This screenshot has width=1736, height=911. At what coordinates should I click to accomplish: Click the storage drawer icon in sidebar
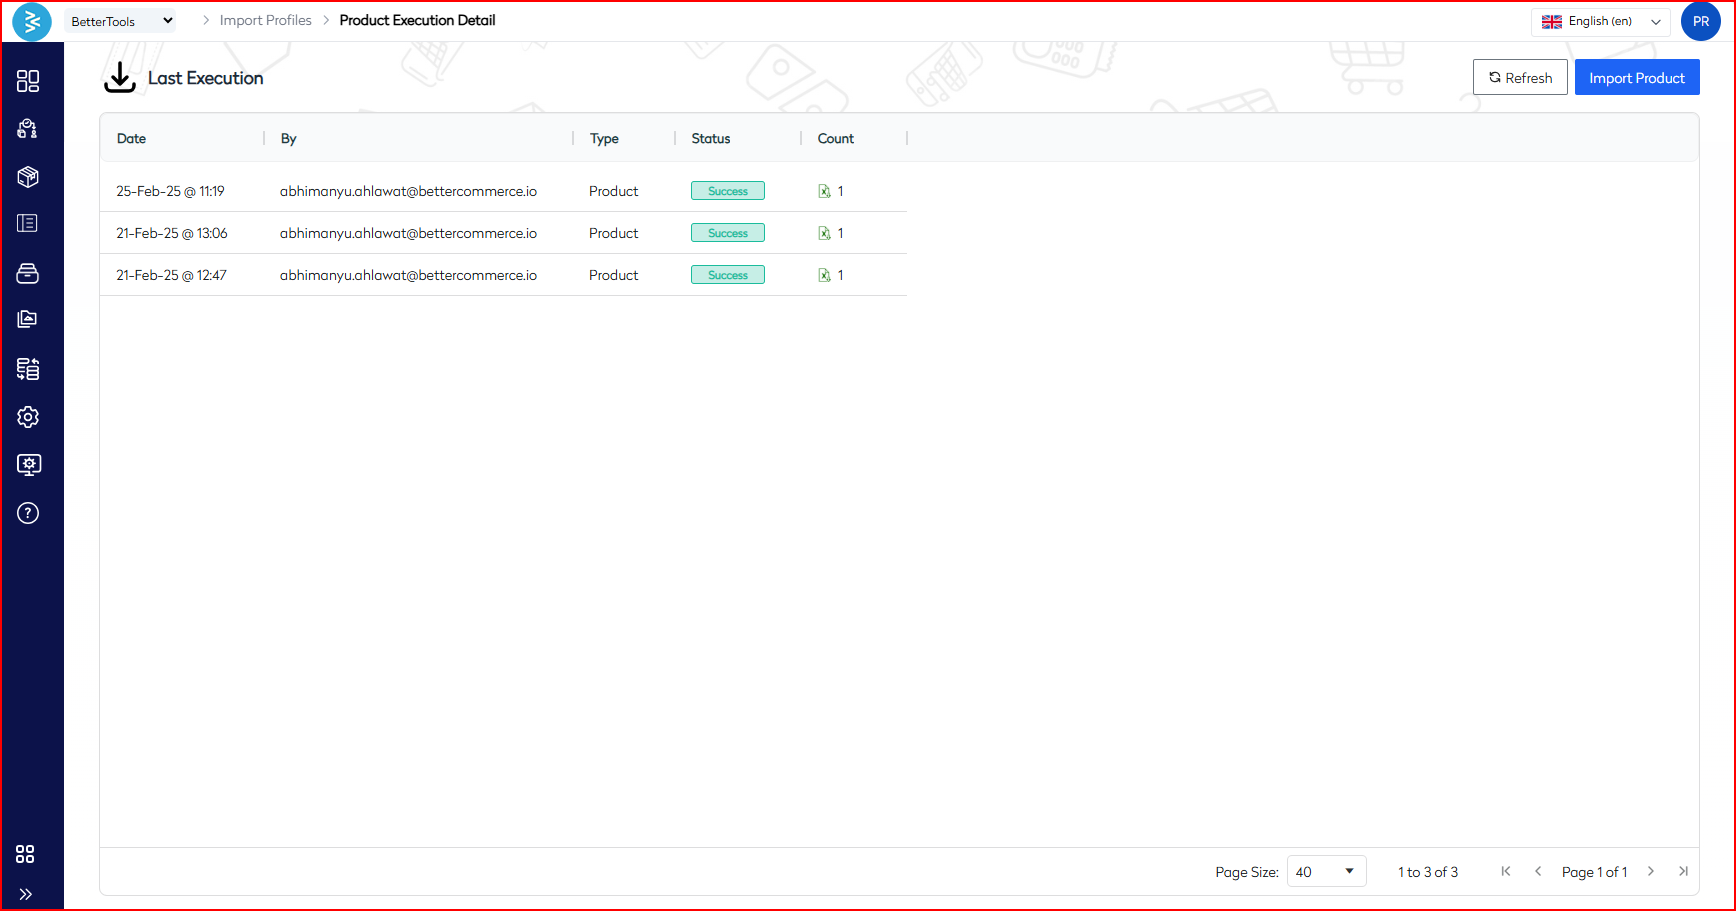28,273
